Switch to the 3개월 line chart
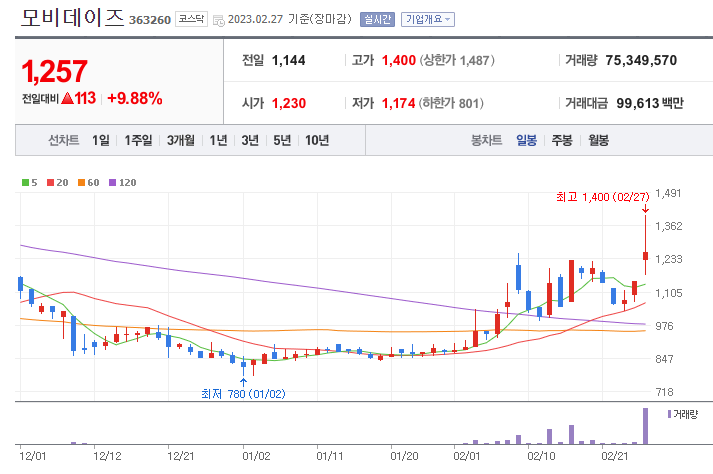The image size is (713, 474). click(x=181, y=140)
